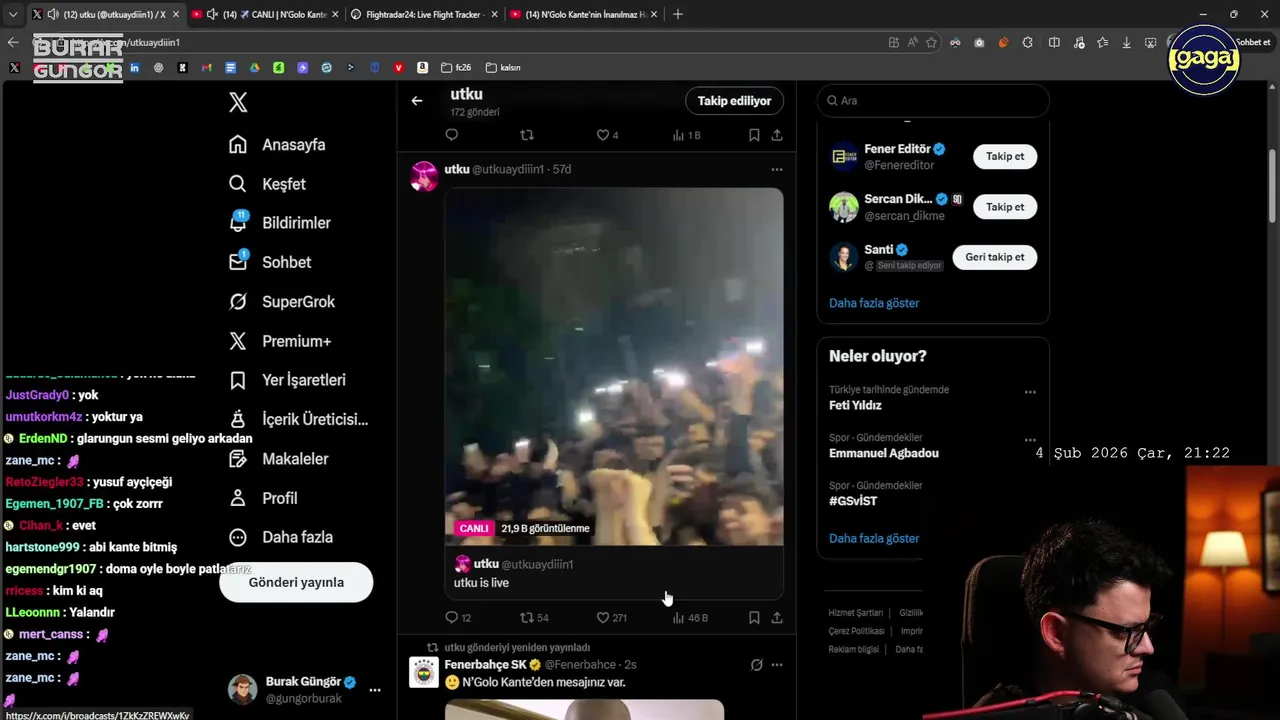
Task: Reply to the top post above utku's video
Action: click(452, 135)
